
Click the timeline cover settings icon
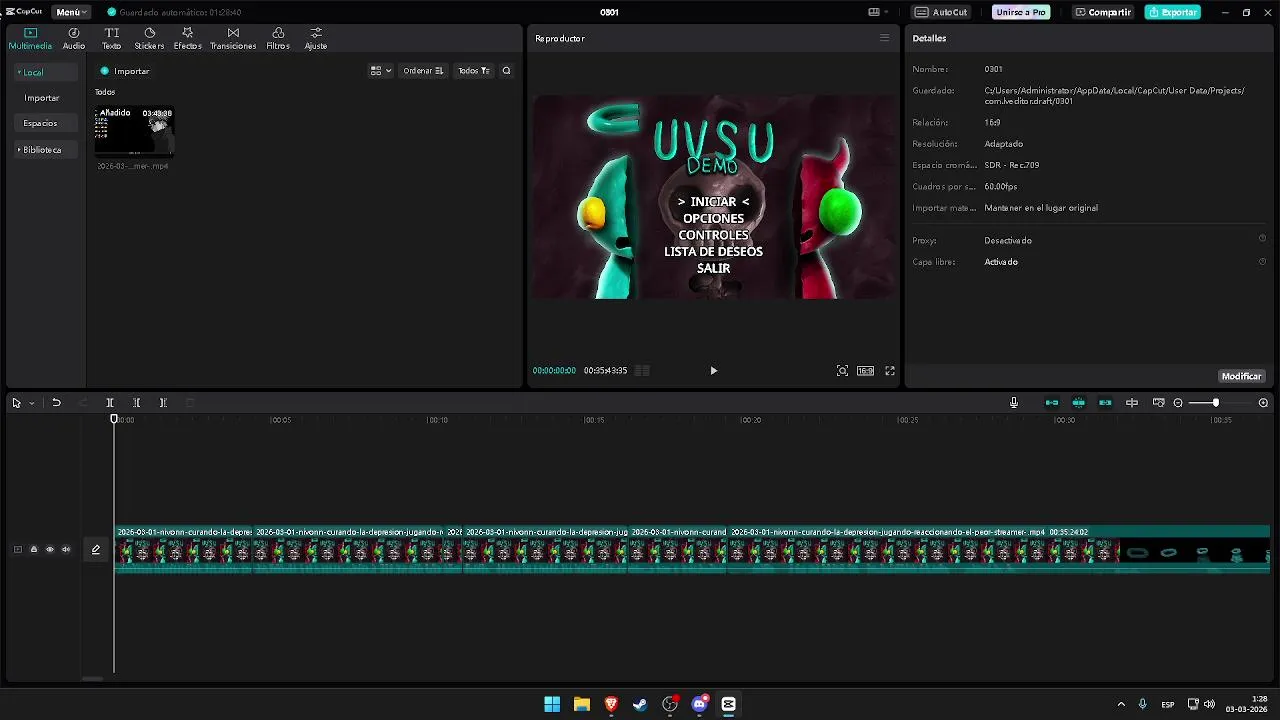(x=1158, y=403)
